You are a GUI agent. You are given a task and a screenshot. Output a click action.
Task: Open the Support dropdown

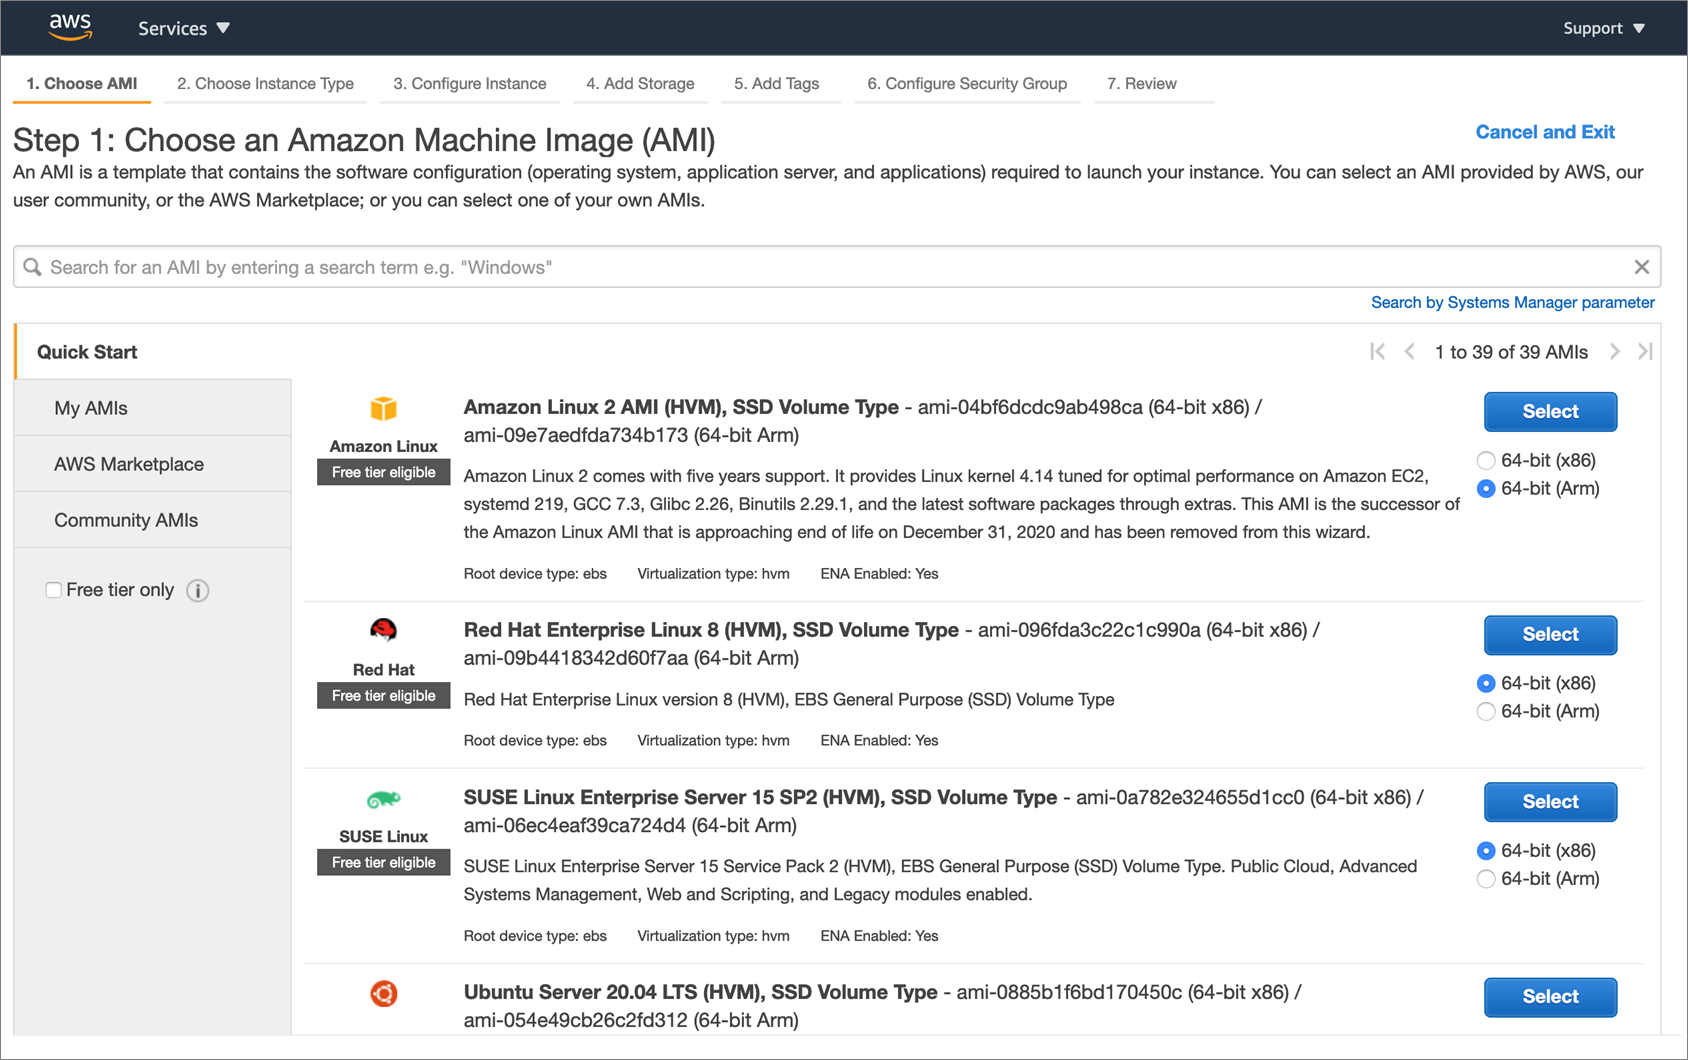pos(1602,27)
